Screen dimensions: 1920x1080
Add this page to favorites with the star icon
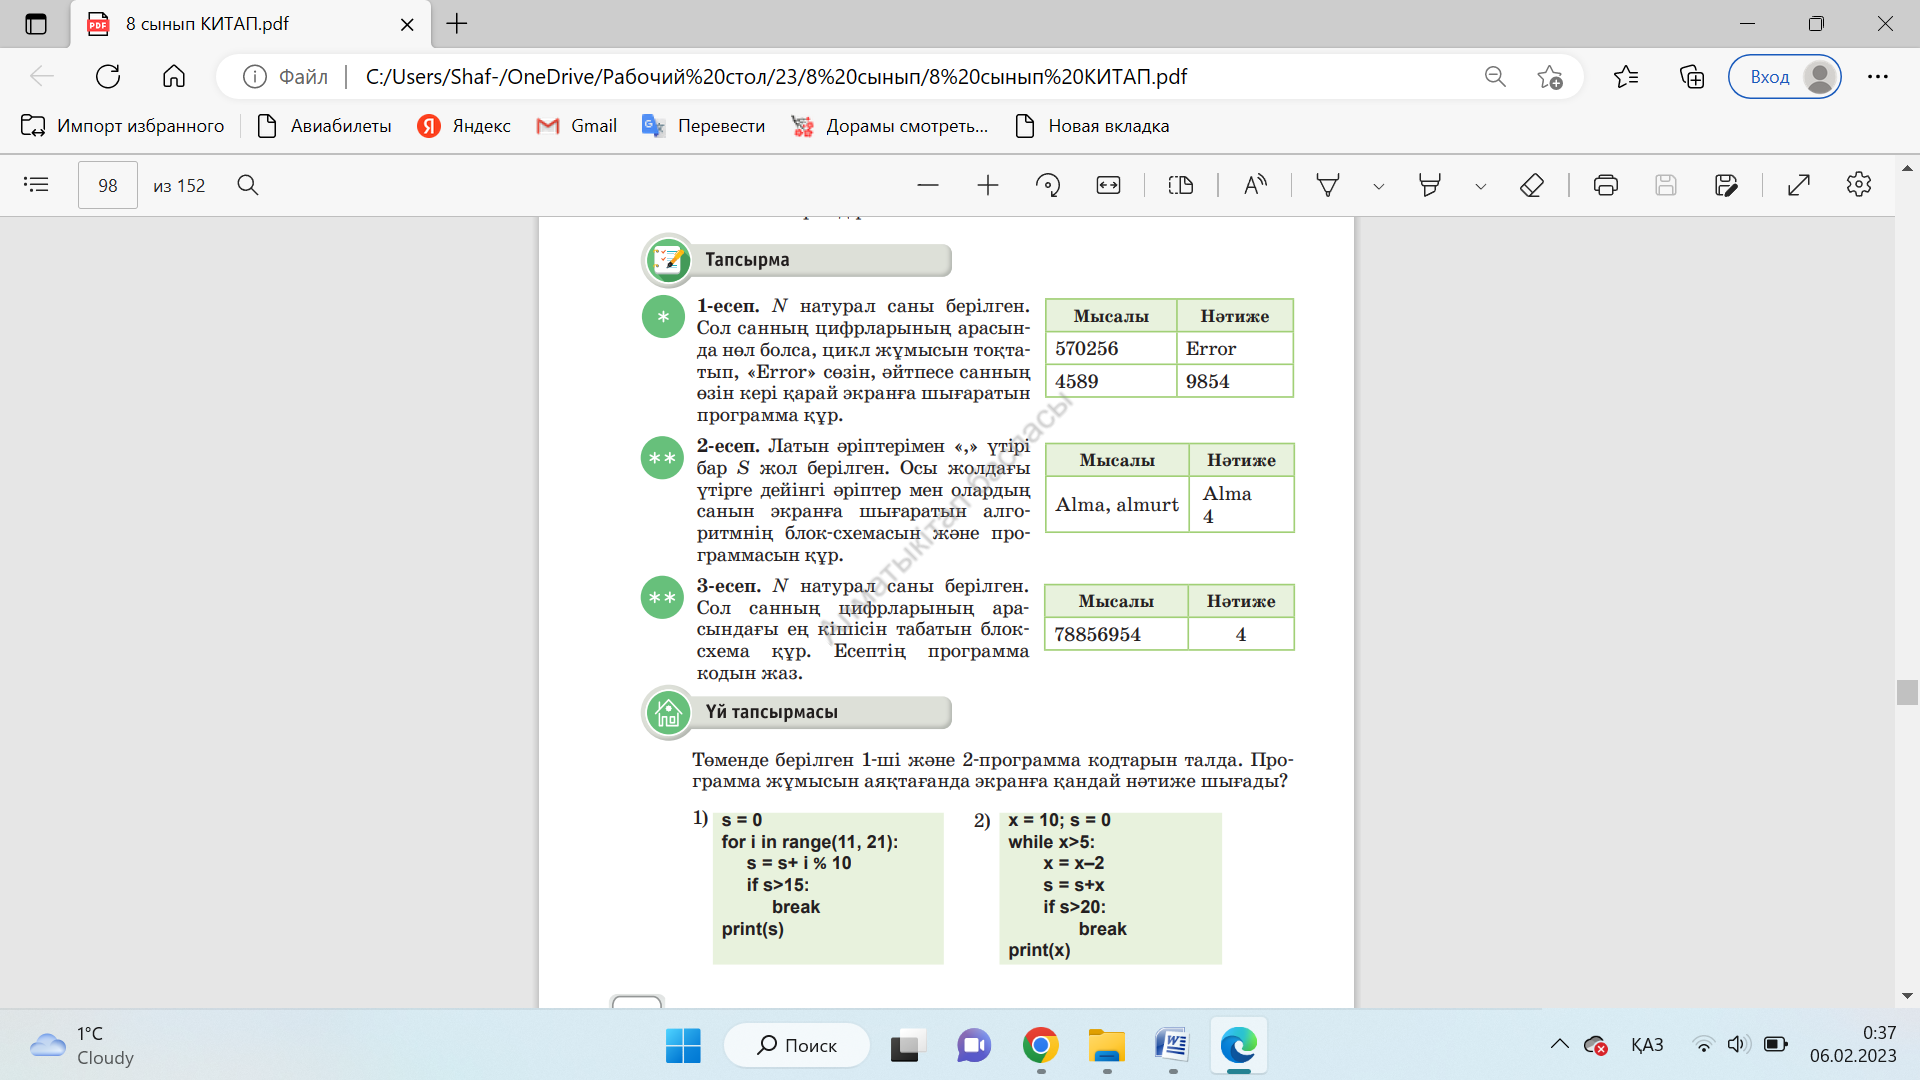click(x=1550, y=77)
